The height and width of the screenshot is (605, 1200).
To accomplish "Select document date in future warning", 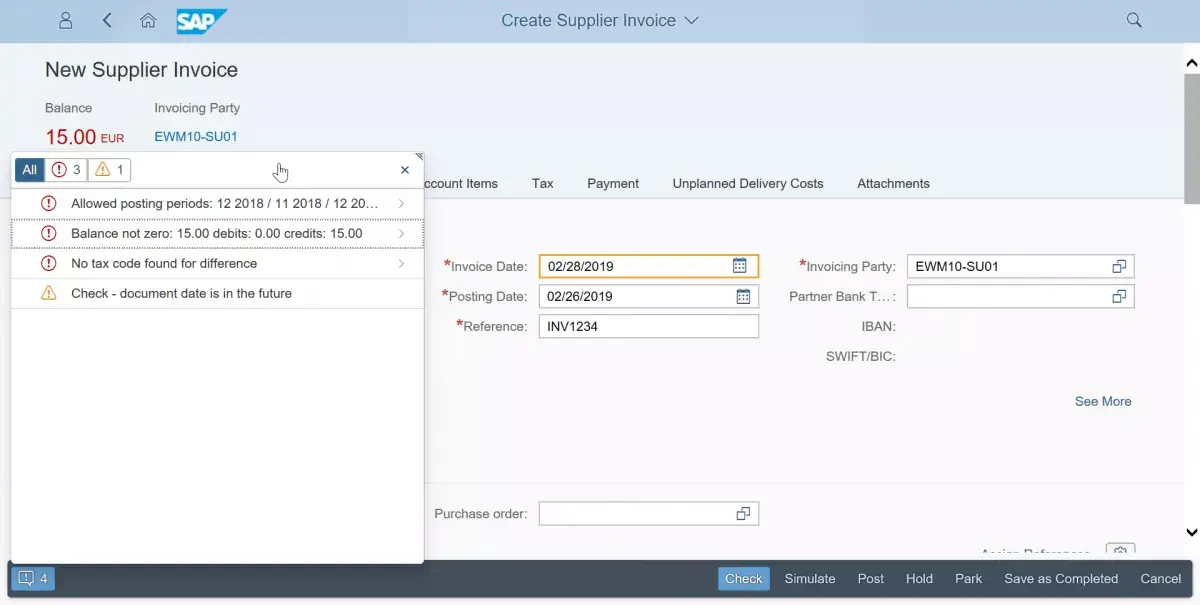I will click(217, 293).
